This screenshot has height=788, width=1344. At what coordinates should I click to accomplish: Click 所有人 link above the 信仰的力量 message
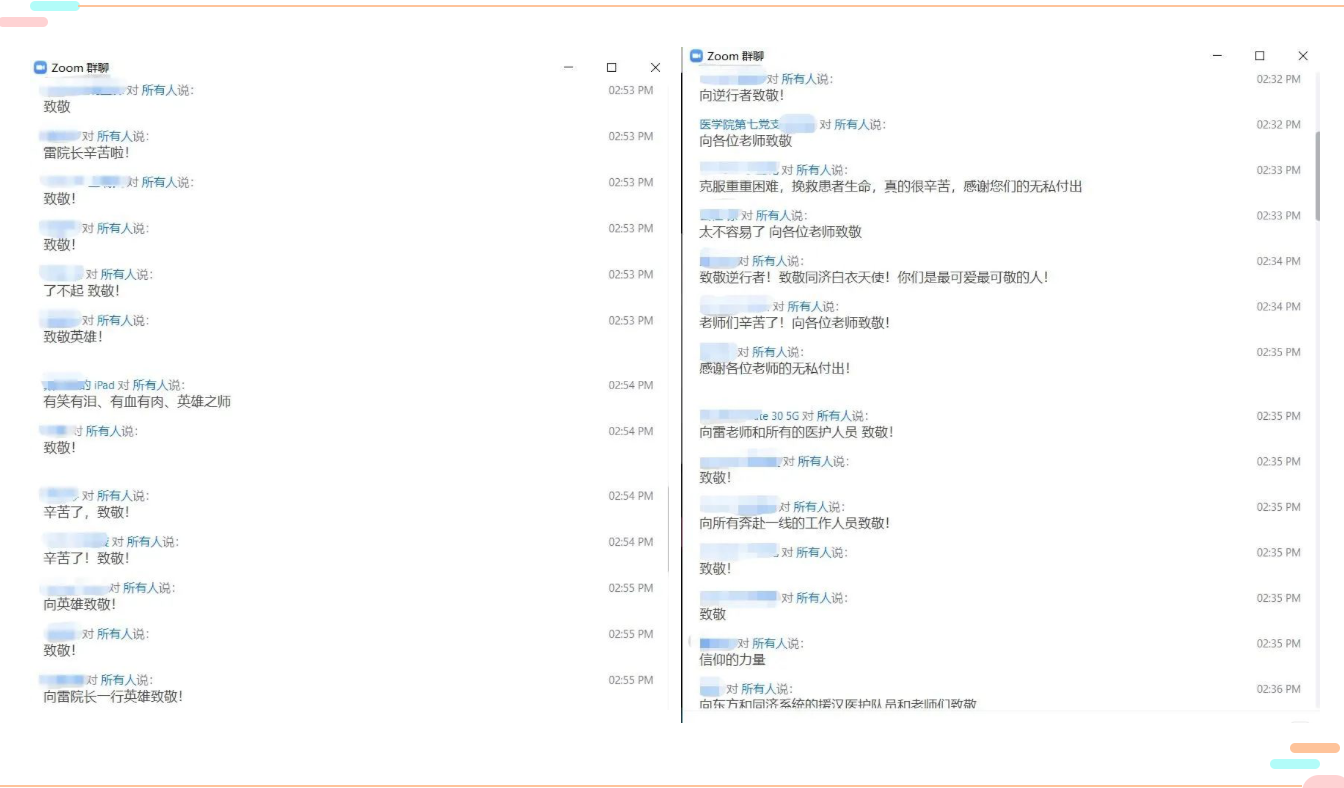pos(770,644)
